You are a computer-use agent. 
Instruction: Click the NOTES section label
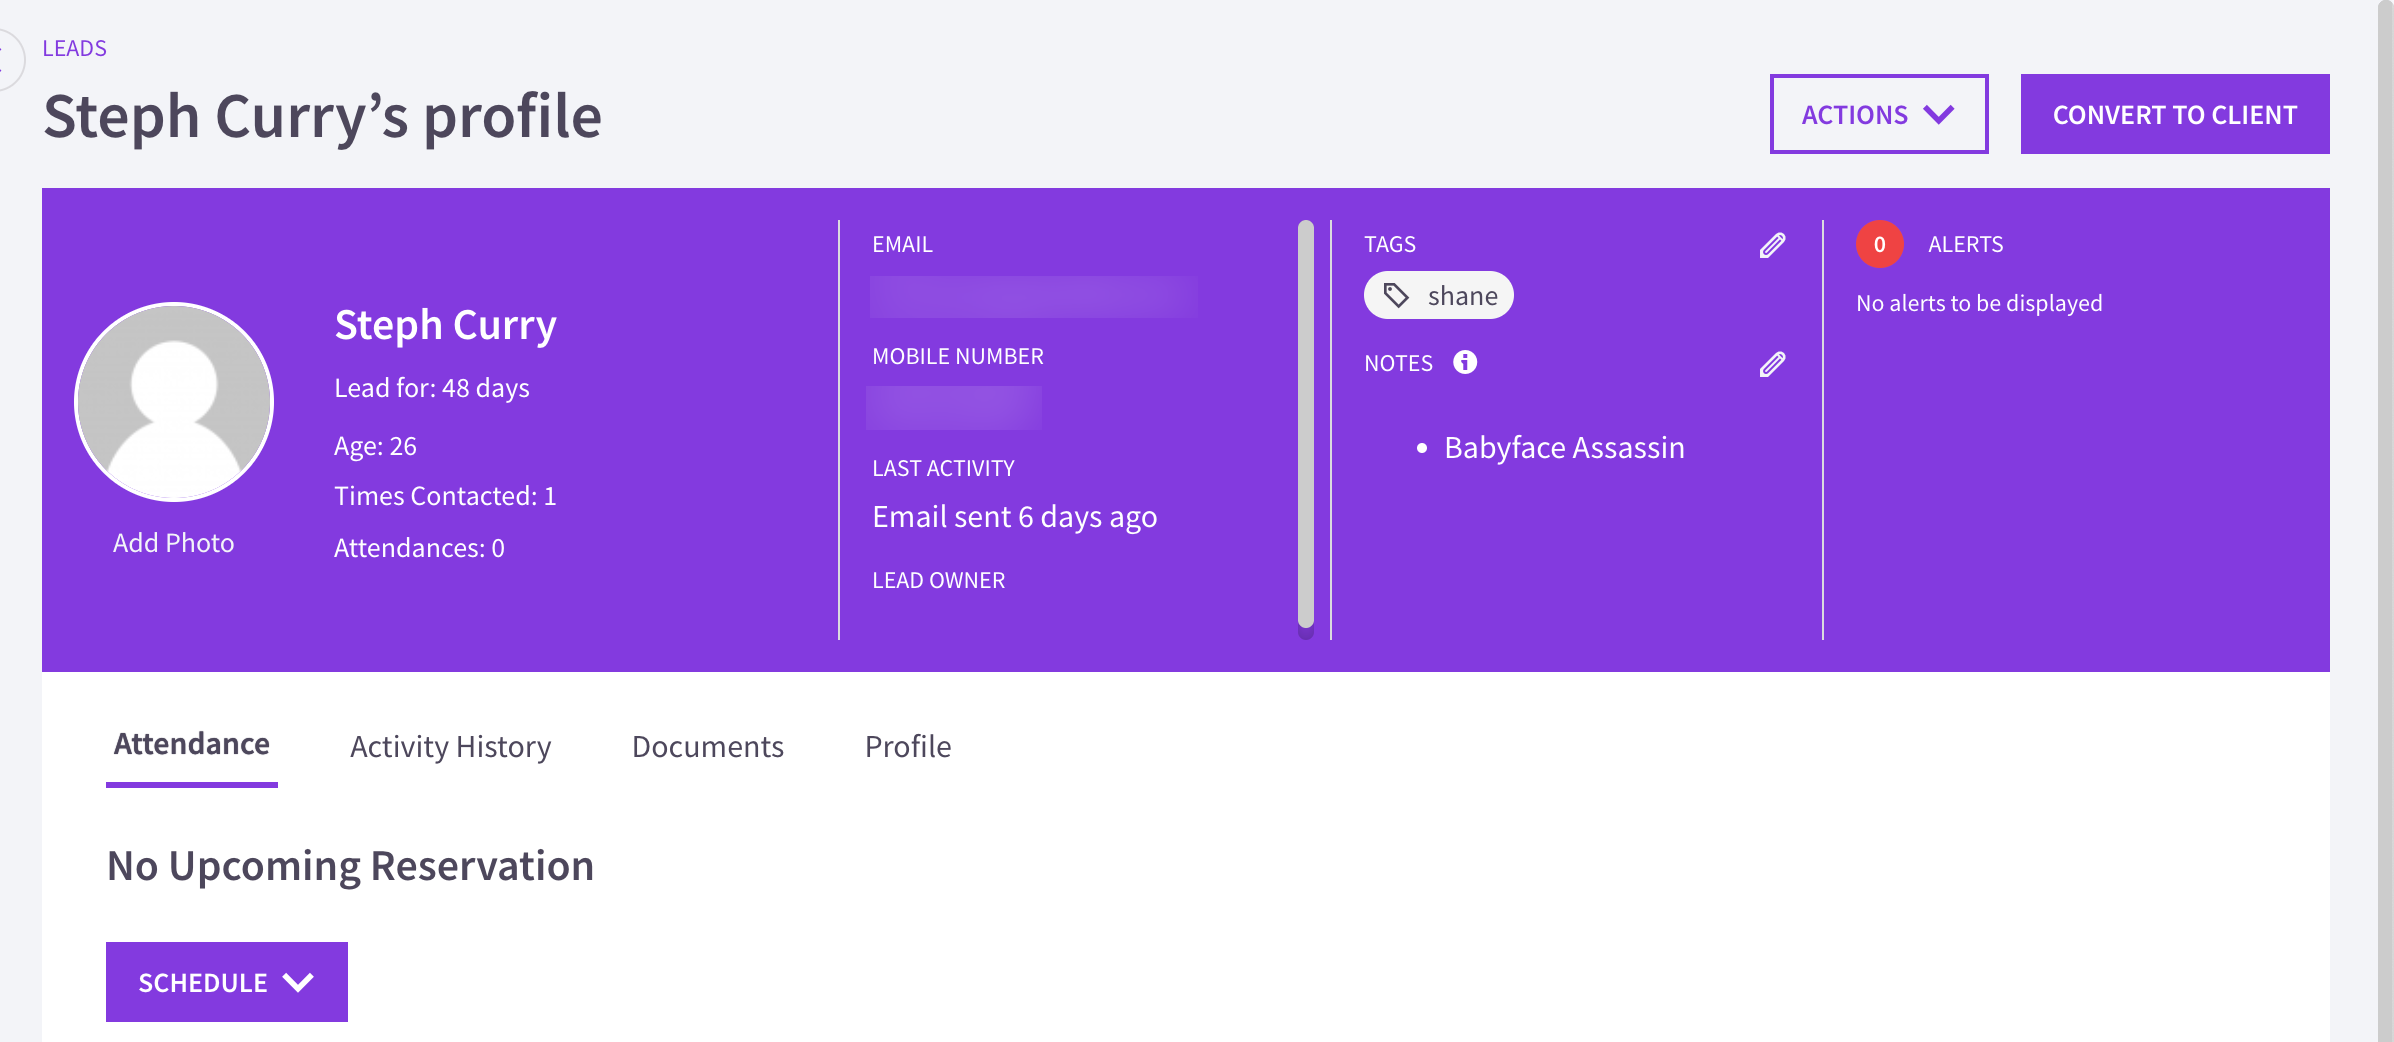click(x=1398, y=363)
